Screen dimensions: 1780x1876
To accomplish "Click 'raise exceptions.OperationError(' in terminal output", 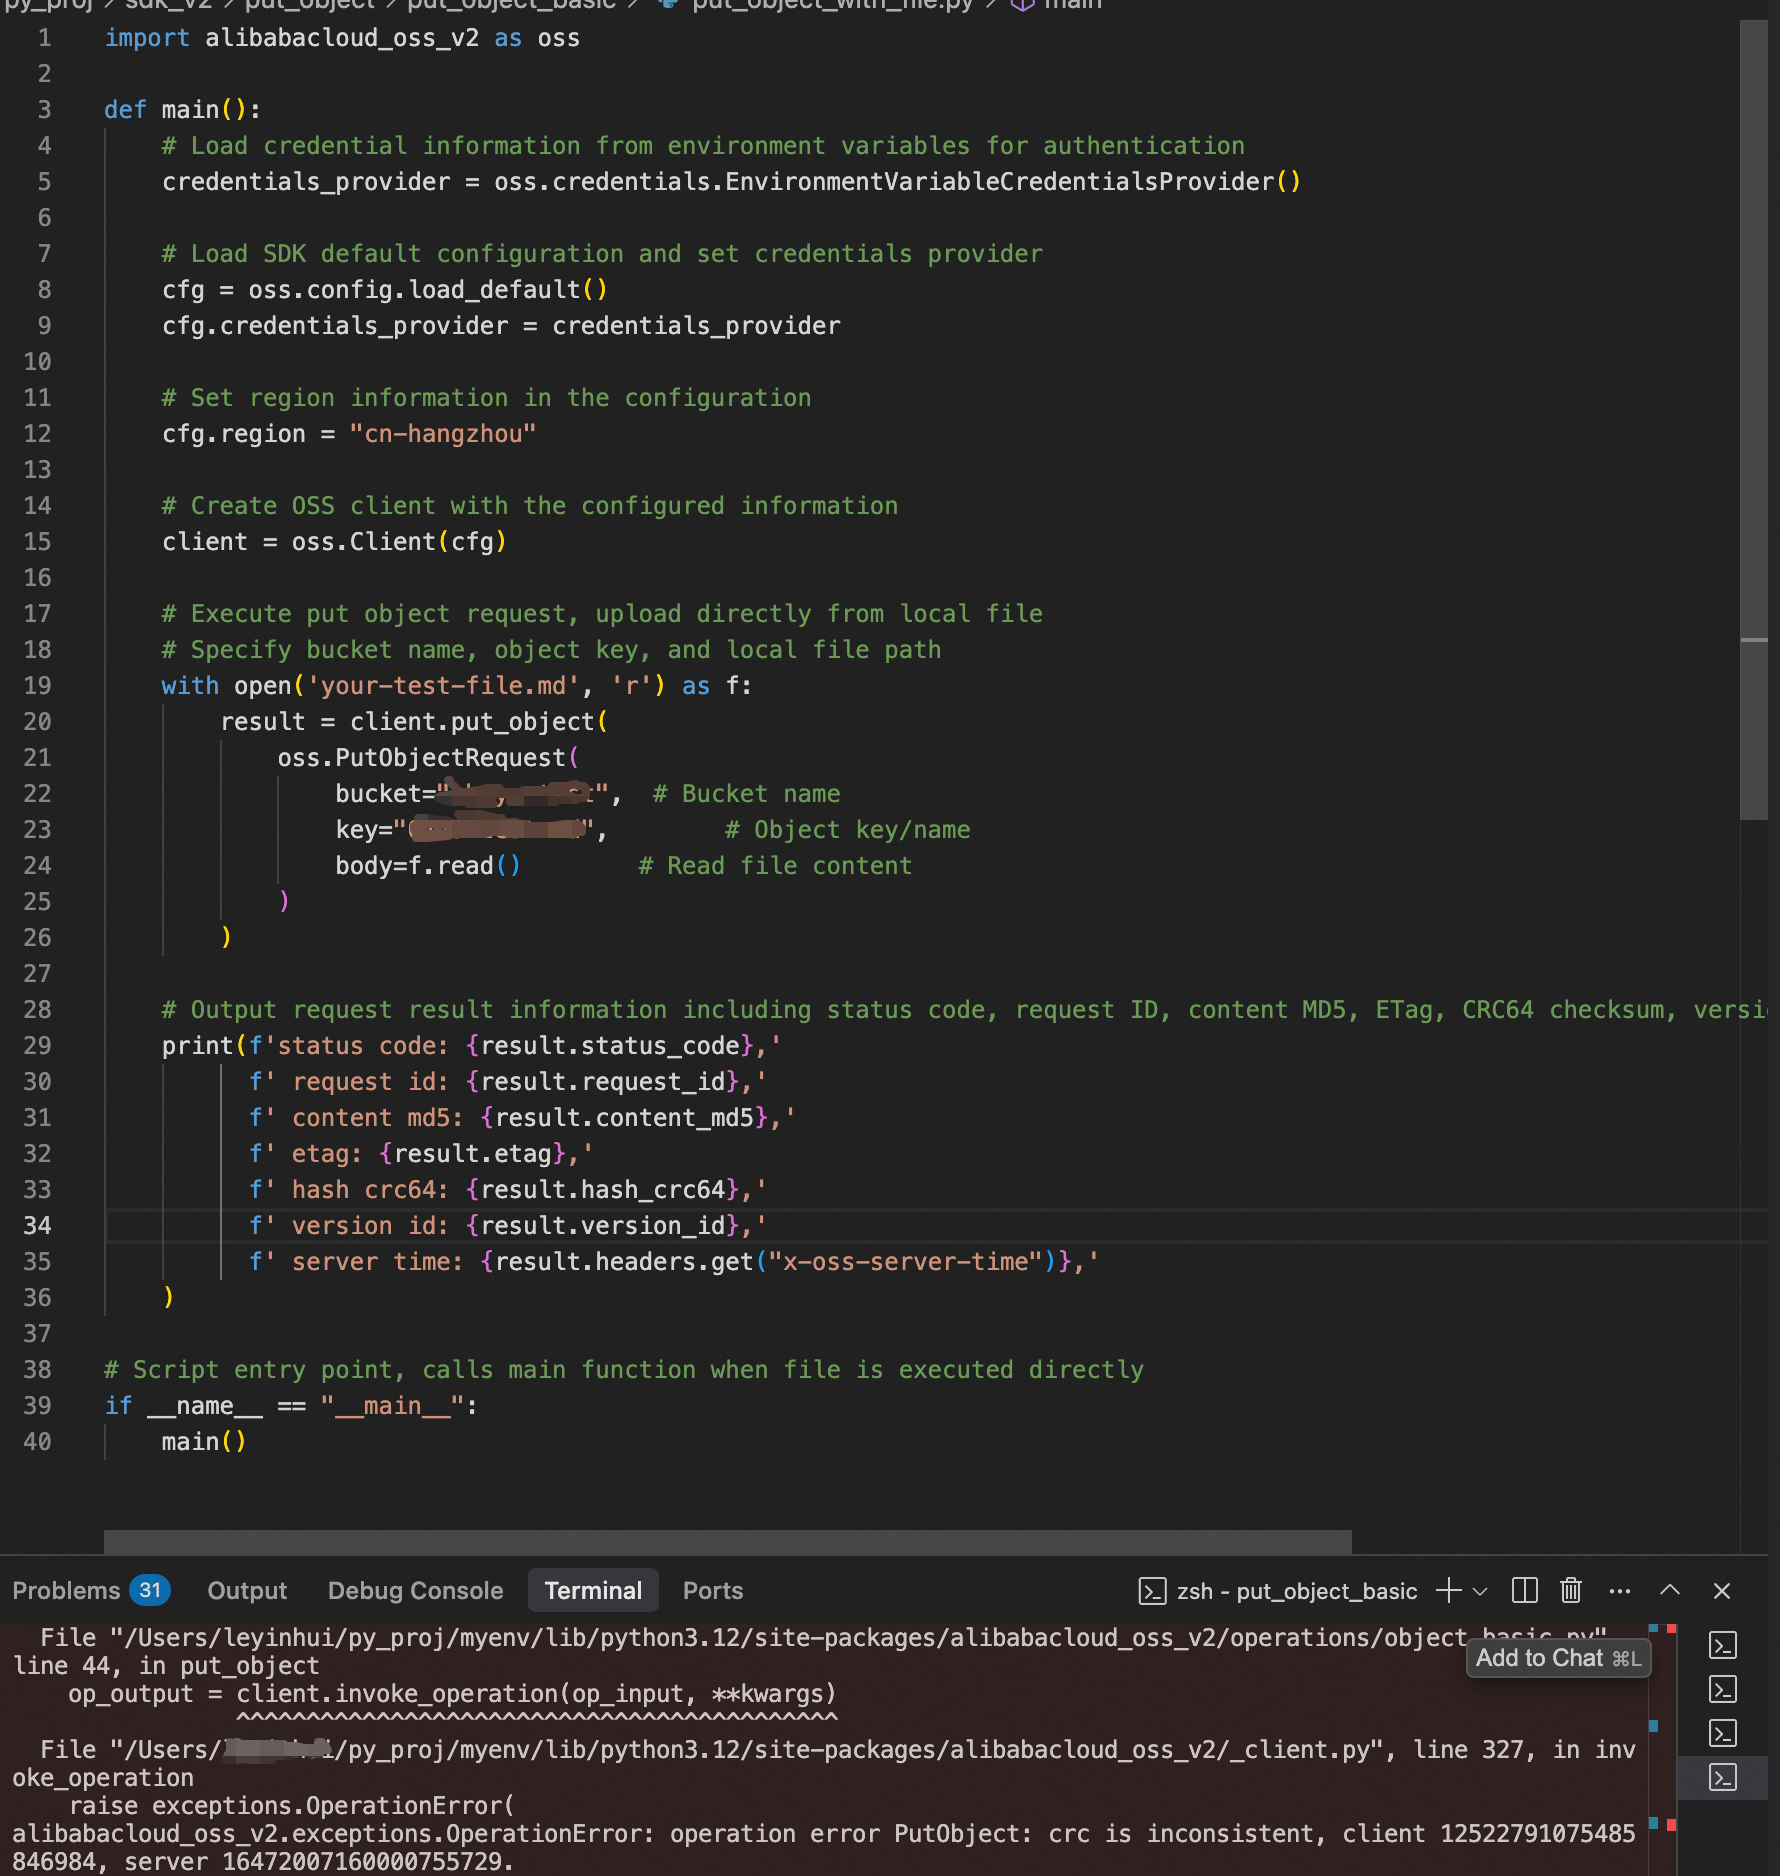I will pos(292,1806).
